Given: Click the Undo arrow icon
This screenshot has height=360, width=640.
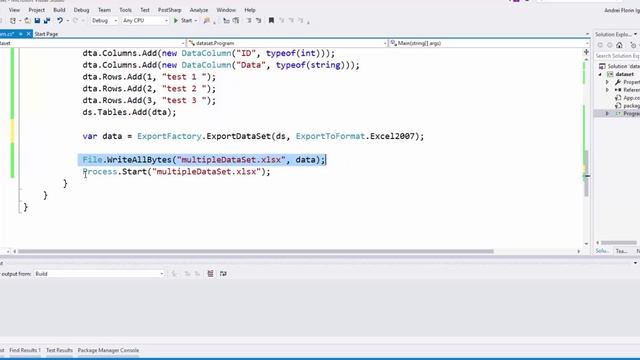Looking at the screenshot, I should (60, 20).
